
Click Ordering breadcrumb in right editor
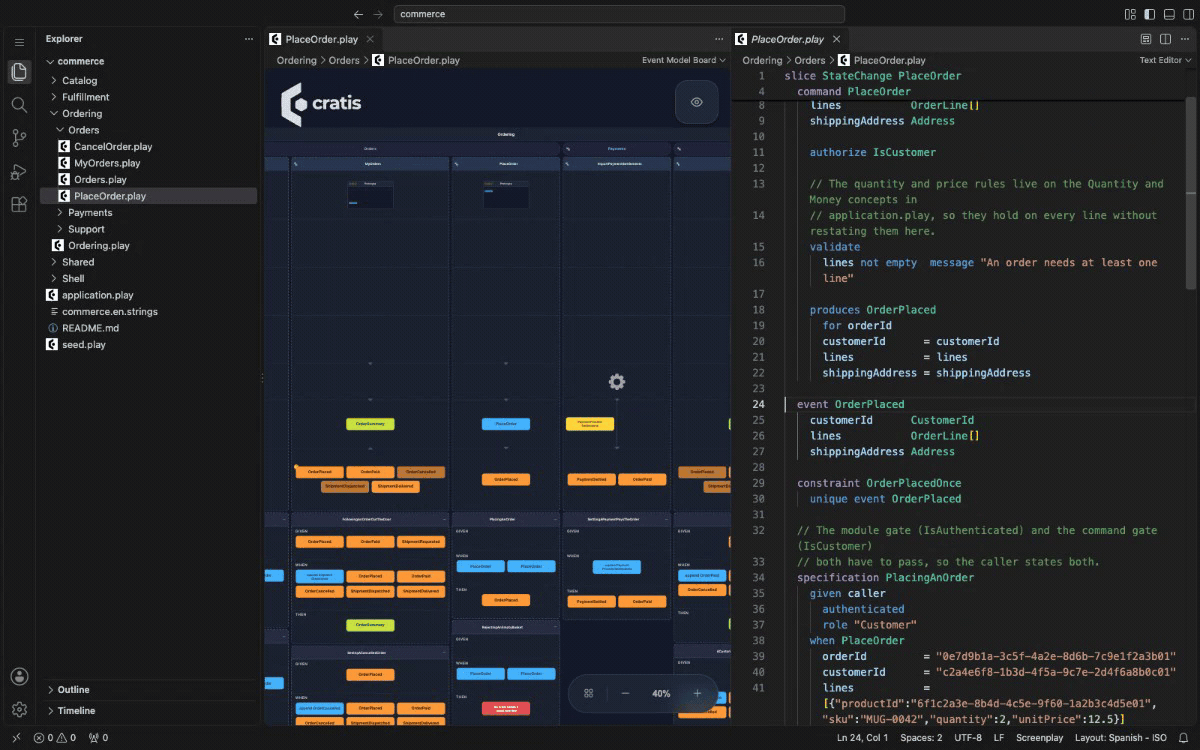point(762,60)
